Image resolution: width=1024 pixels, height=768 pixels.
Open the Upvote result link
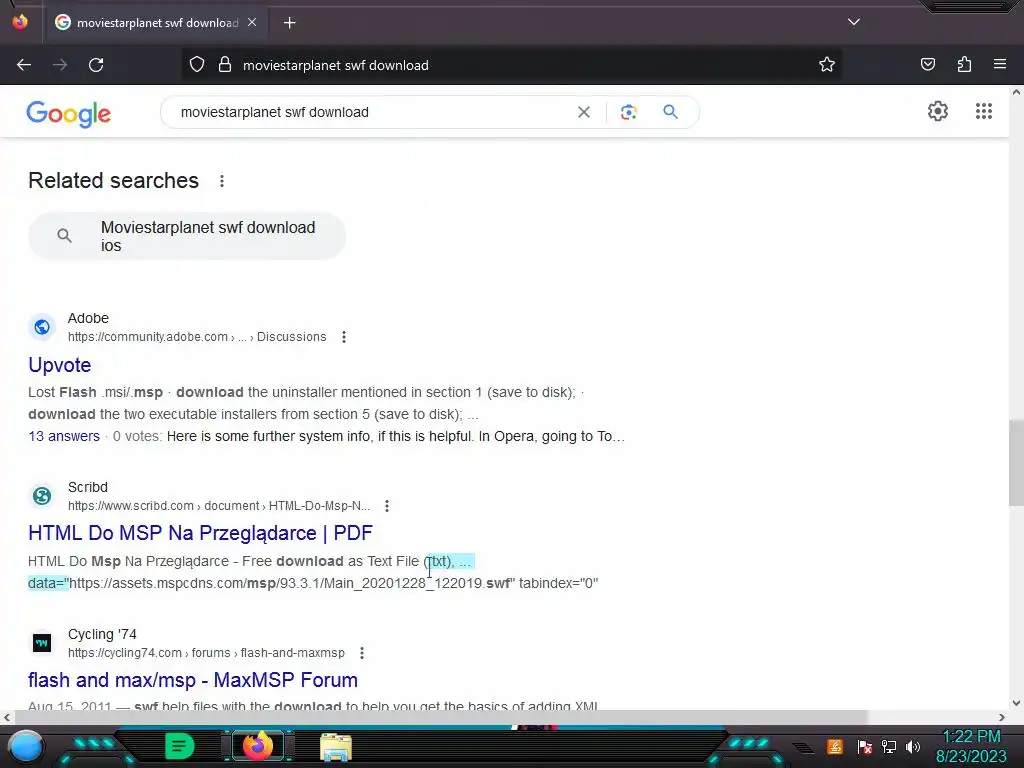pyautogui.click(x=59, y=365)
